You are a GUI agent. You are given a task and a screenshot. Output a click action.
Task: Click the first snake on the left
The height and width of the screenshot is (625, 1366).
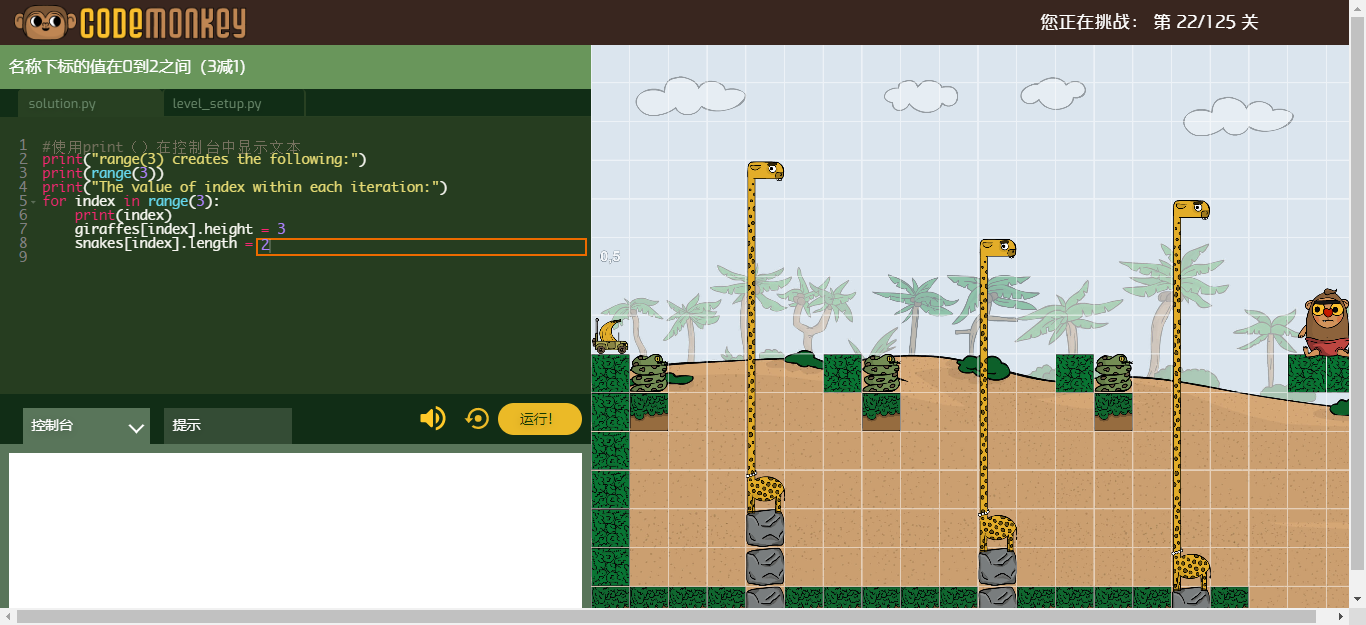coord(648,373)
